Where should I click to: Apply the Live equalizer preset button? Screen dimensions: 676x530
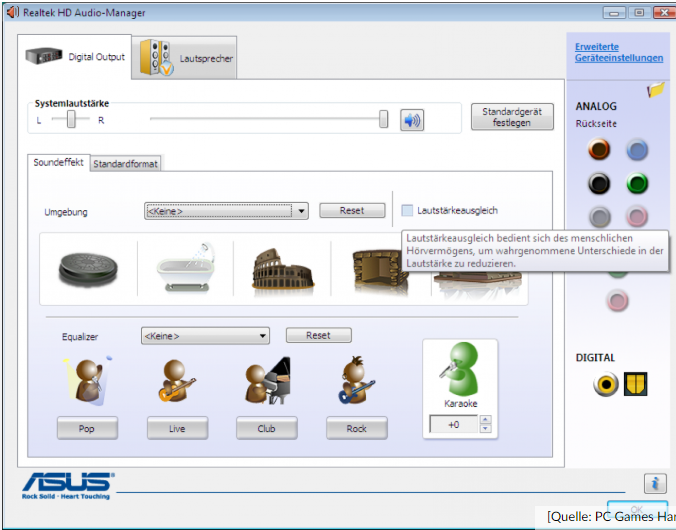(177, 428)
